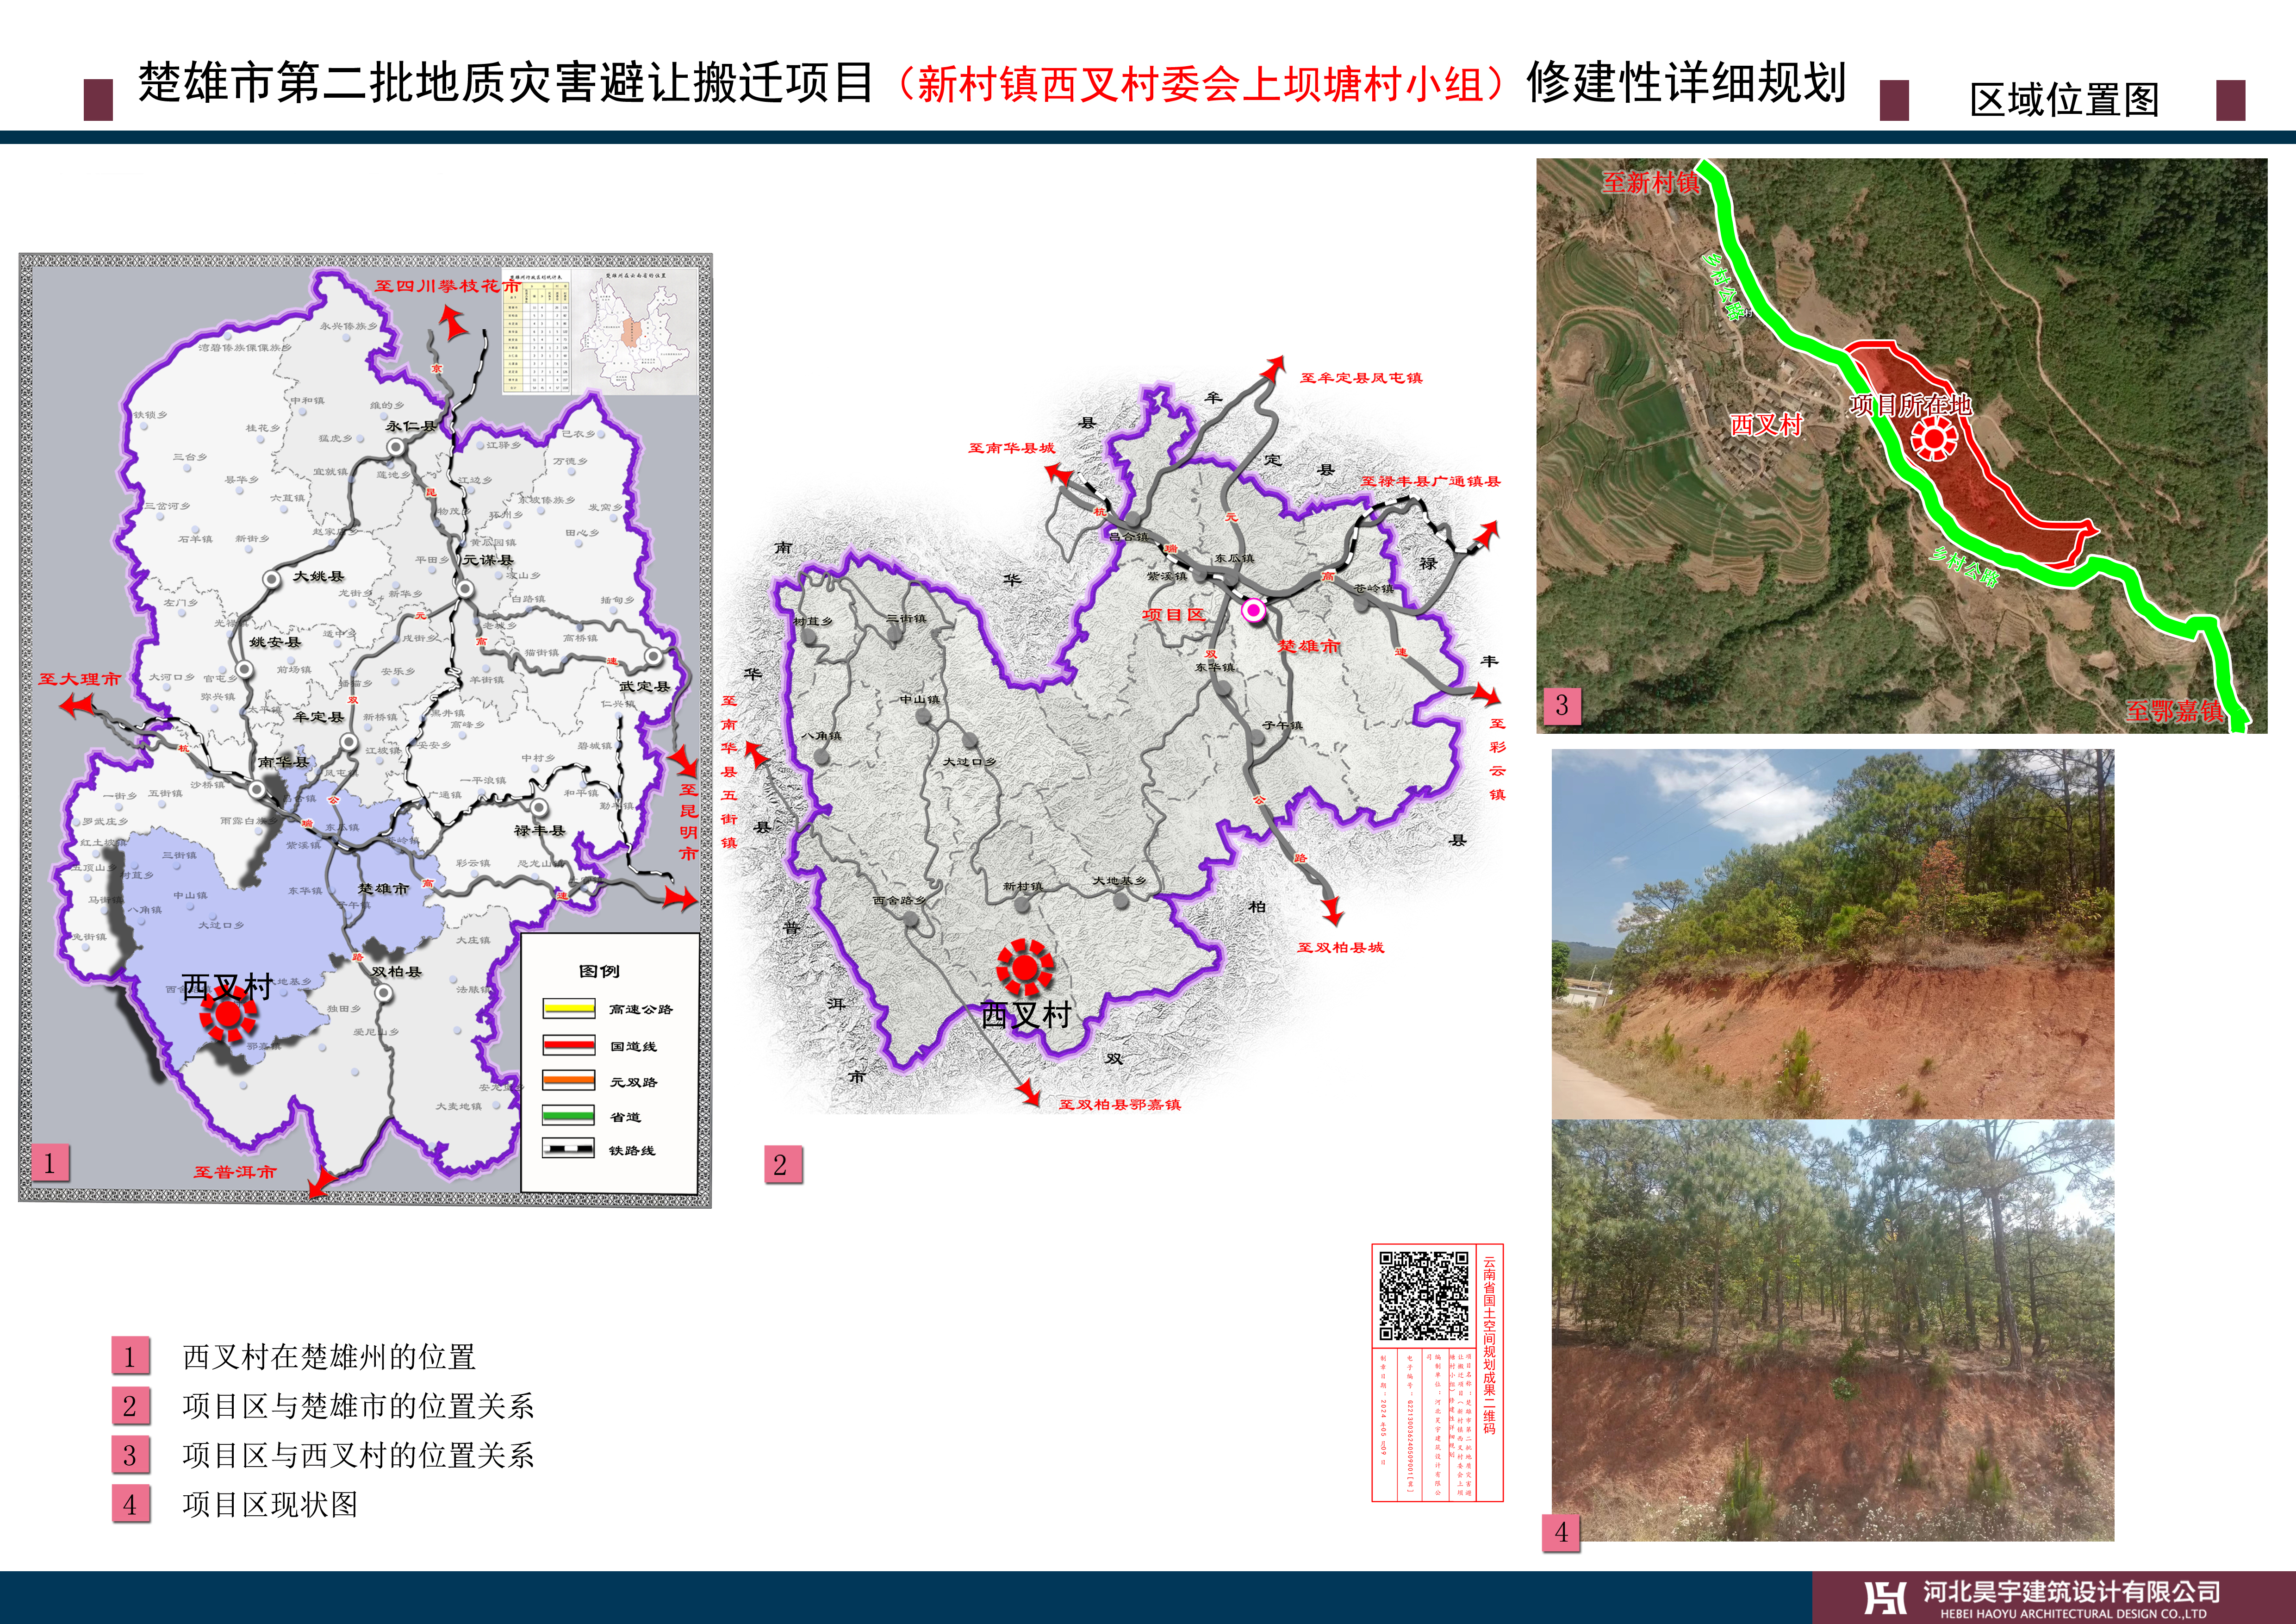
Task: Click the 至新村镇 label on the satellite map
Action: (x=1650, y=182)
